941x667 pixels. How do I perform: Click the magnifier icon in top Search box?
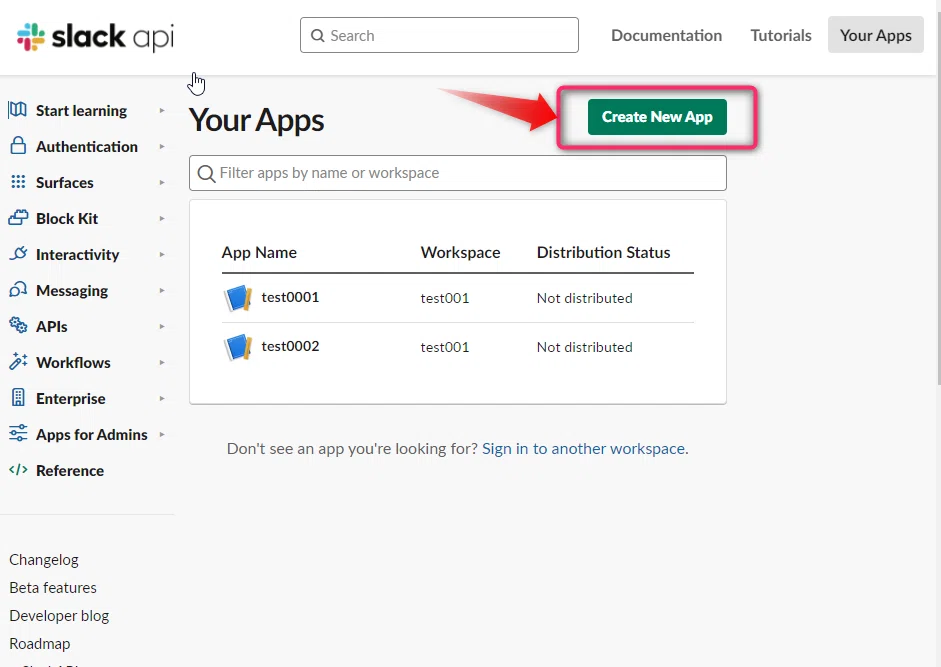coord(317,35)
